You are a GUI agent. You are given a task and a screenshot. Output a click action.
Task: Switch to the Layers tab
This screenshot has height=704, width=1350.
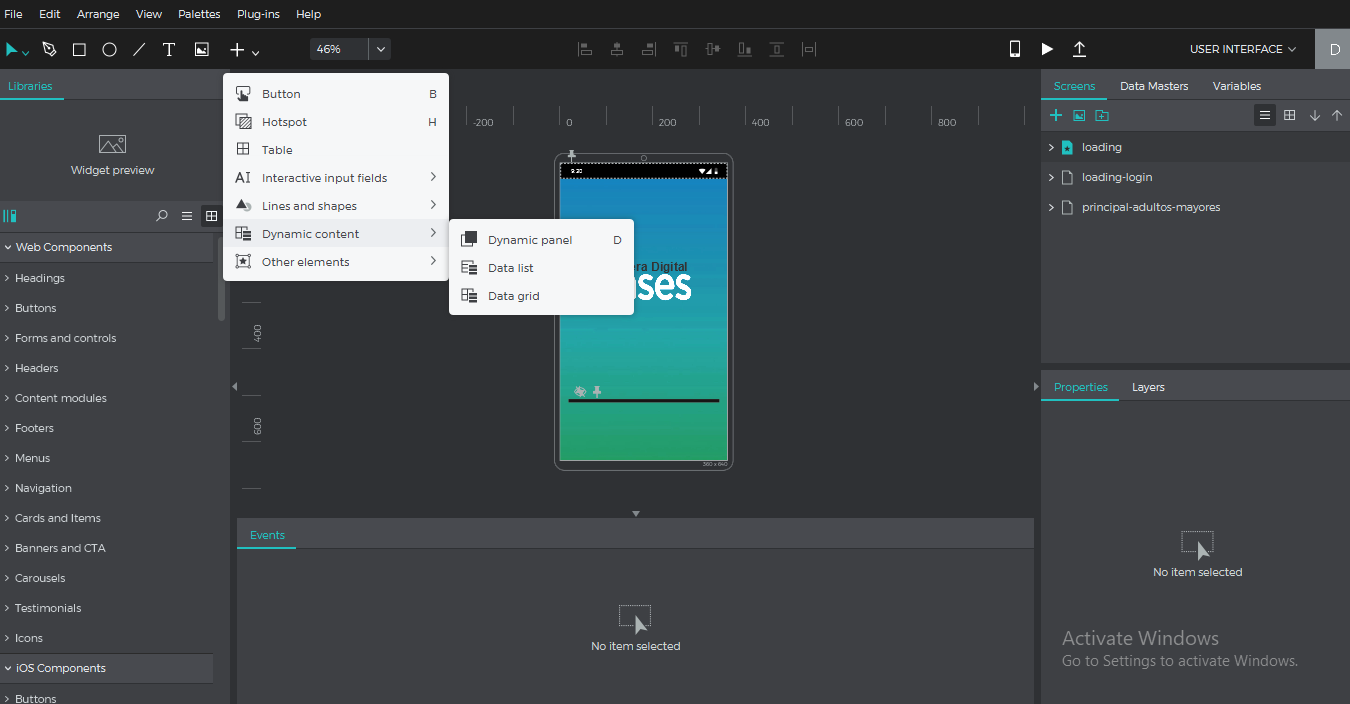(x=1148, y=387)
